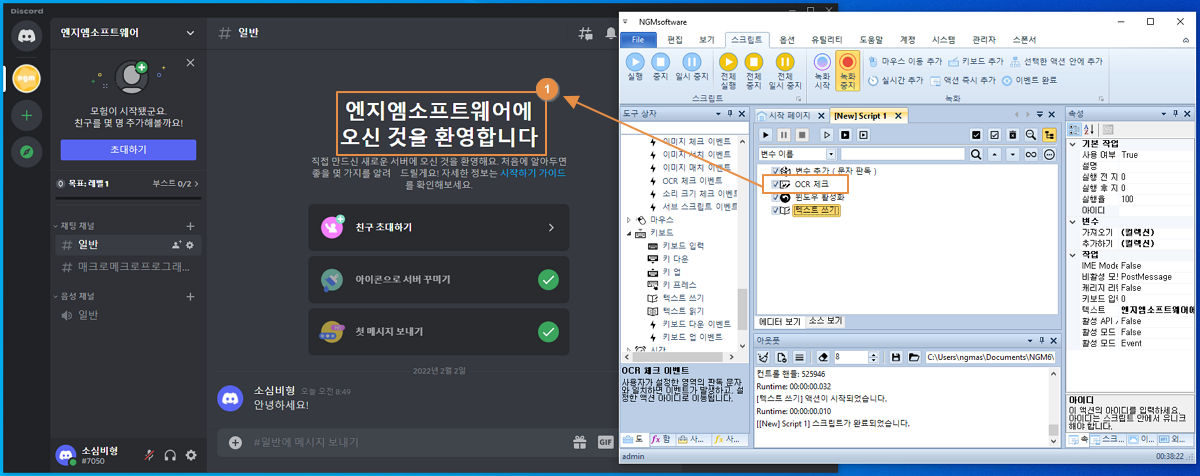Viewport: 1200px width, 476px height.
Task: Click 키보드 추가 in ribbon
Action: pos(975,61)
